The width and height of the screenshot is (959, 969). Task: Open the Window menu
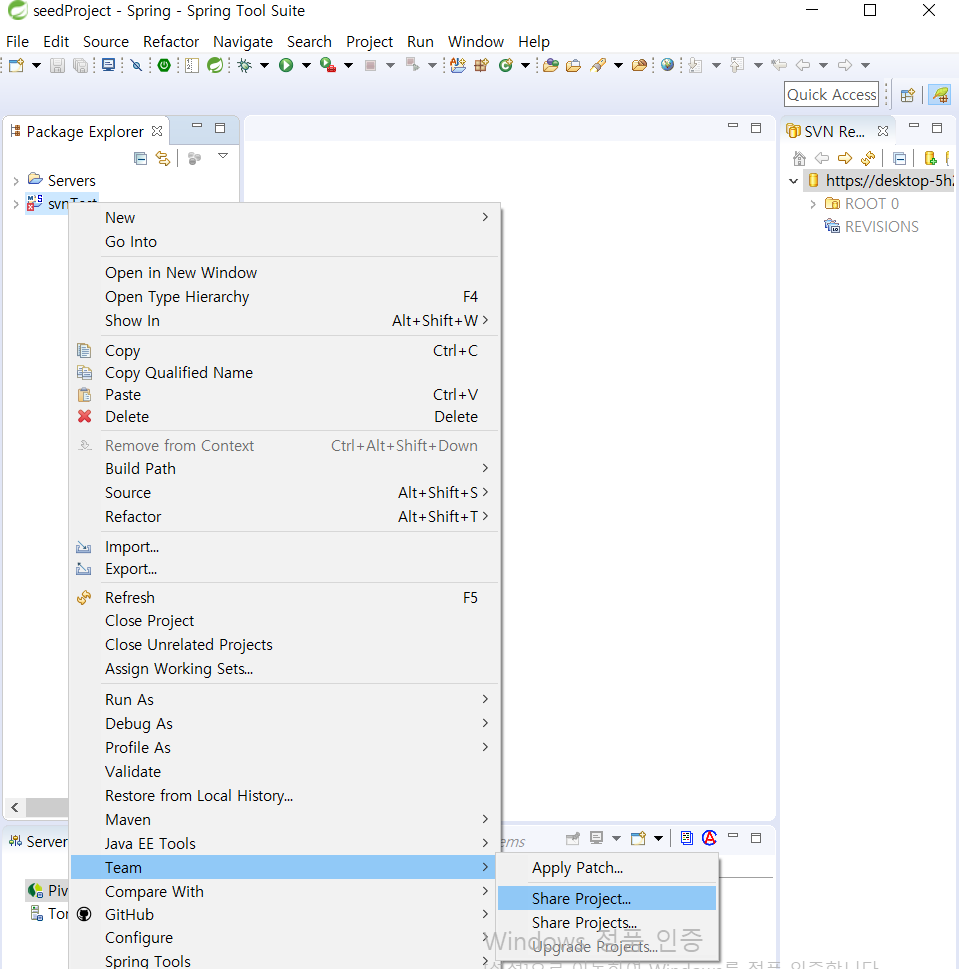coord(476,41)
